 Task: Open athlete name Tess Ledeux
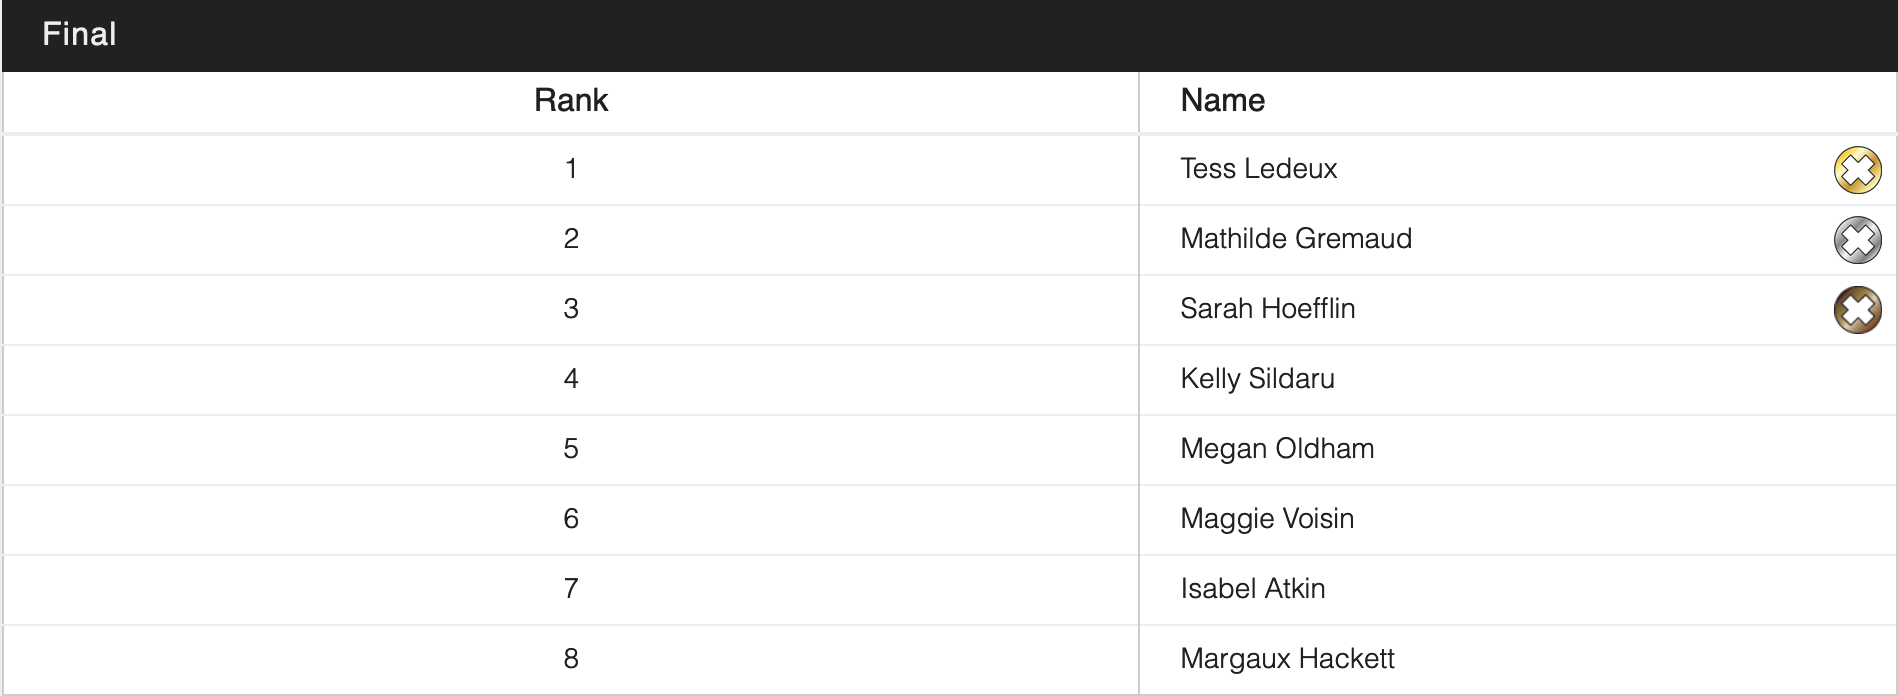tap(1258, 169)
